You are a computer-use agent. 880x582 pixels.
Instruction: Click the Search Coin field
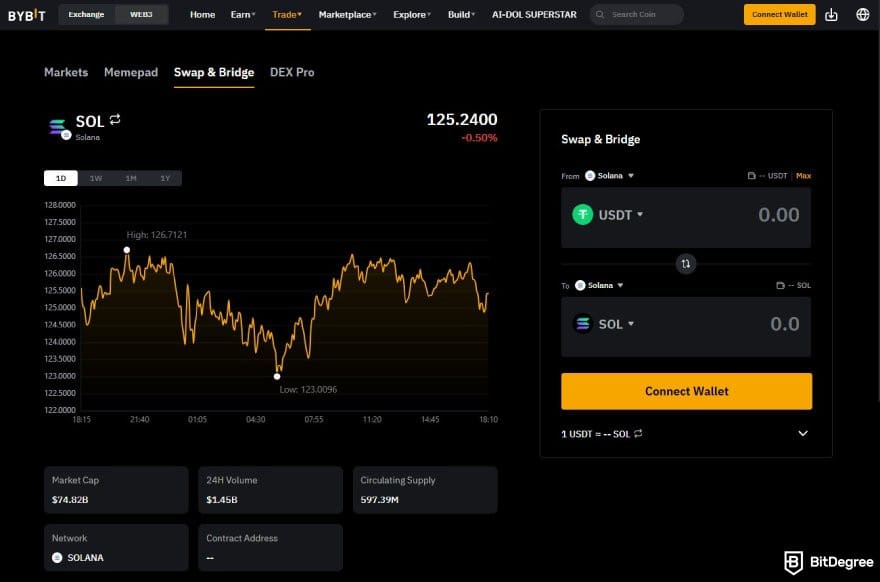(x=636, y=15)
